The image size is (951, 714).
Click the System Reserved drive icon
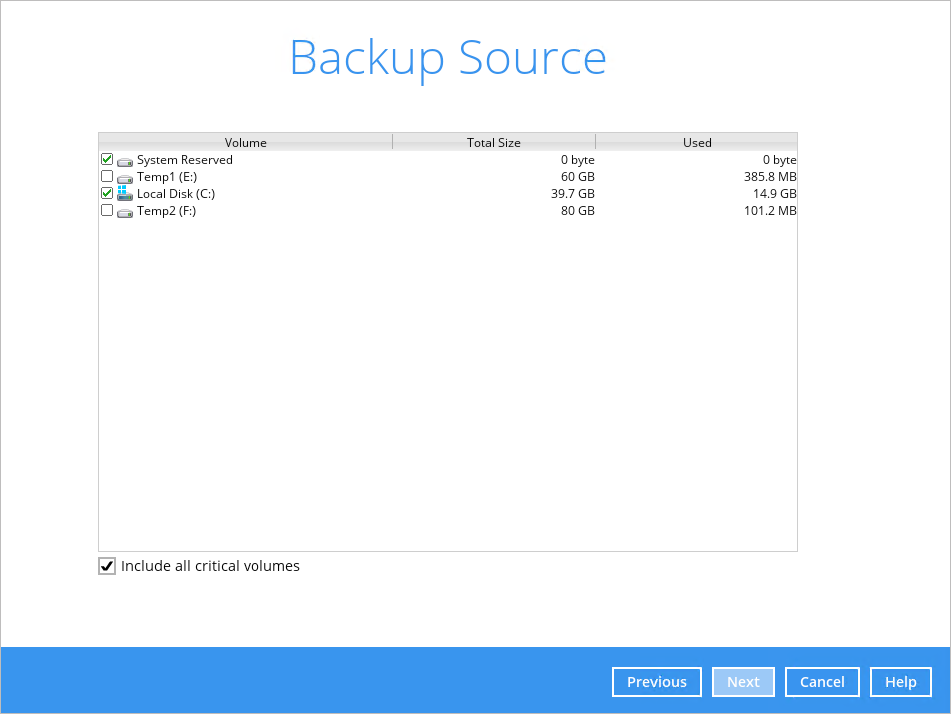tap(125, 161)
